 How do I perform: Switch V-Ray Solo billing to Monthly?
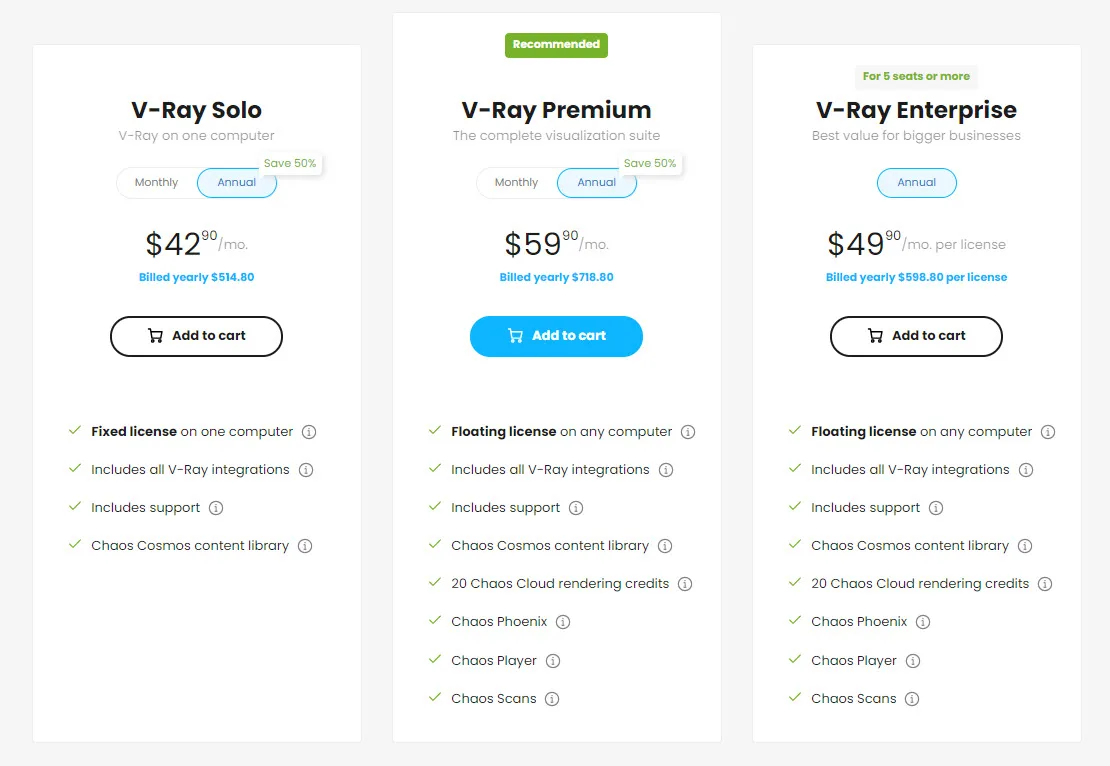(x=156, y=182)
